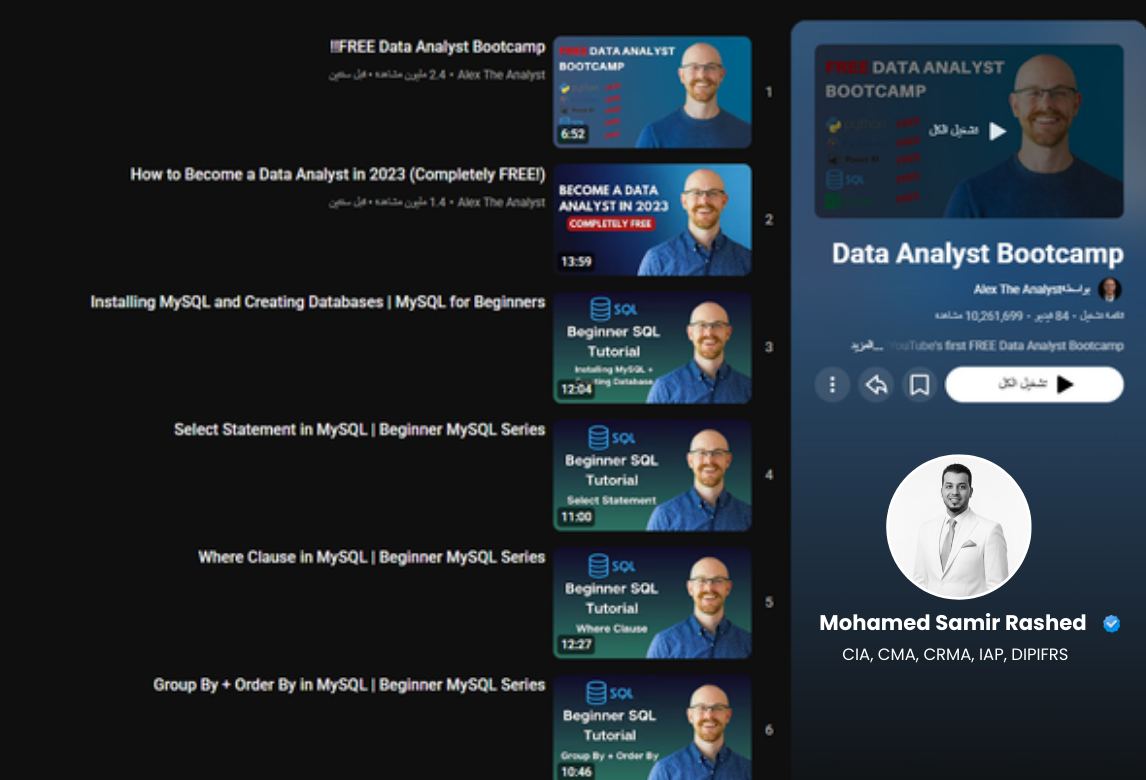Viewport: 1146px width, 780px height.
Task: Open the Group By + Order By thumbnail
Action: [652, 728]
